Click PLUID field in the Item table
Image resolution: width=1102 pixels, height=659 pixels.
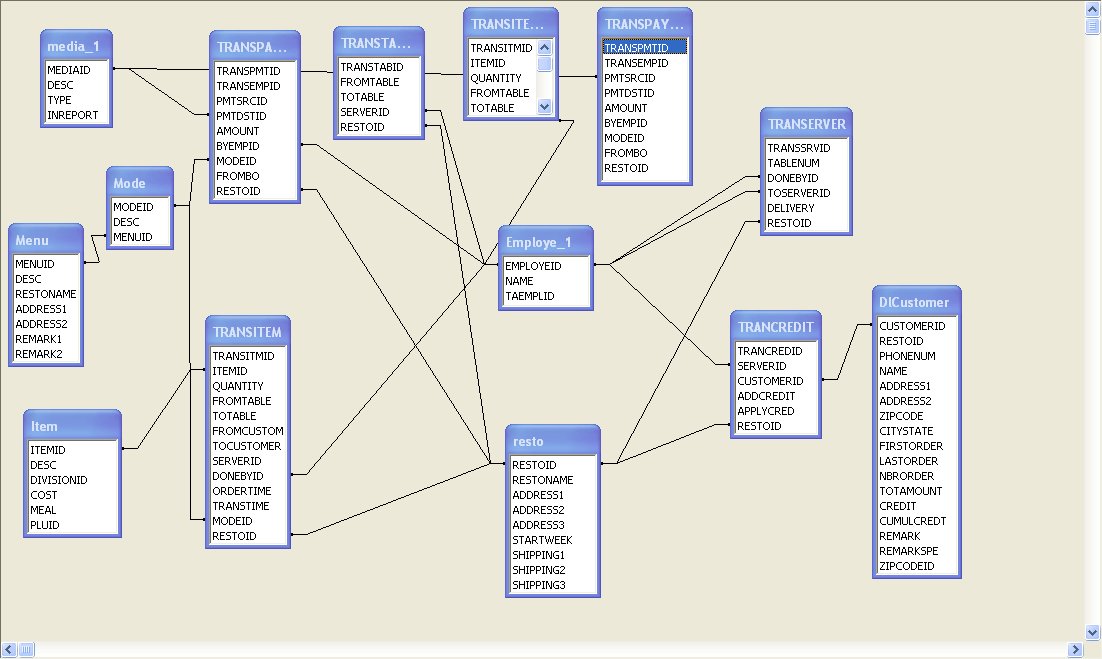coord(45,526)
